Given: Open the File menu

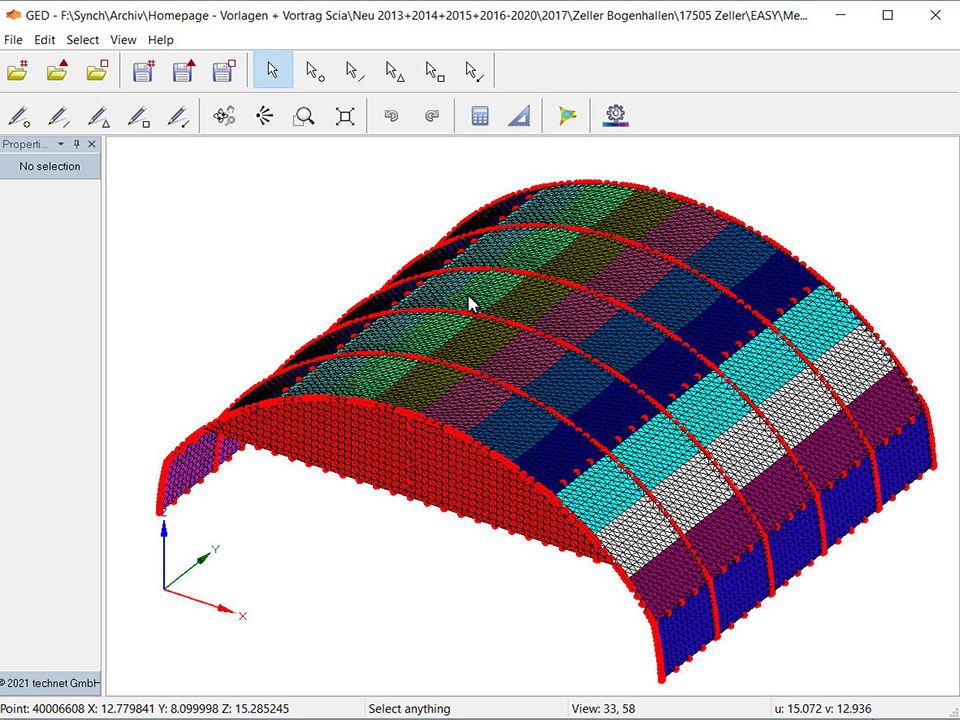Looking at the screenshot, I should point(13,40).
